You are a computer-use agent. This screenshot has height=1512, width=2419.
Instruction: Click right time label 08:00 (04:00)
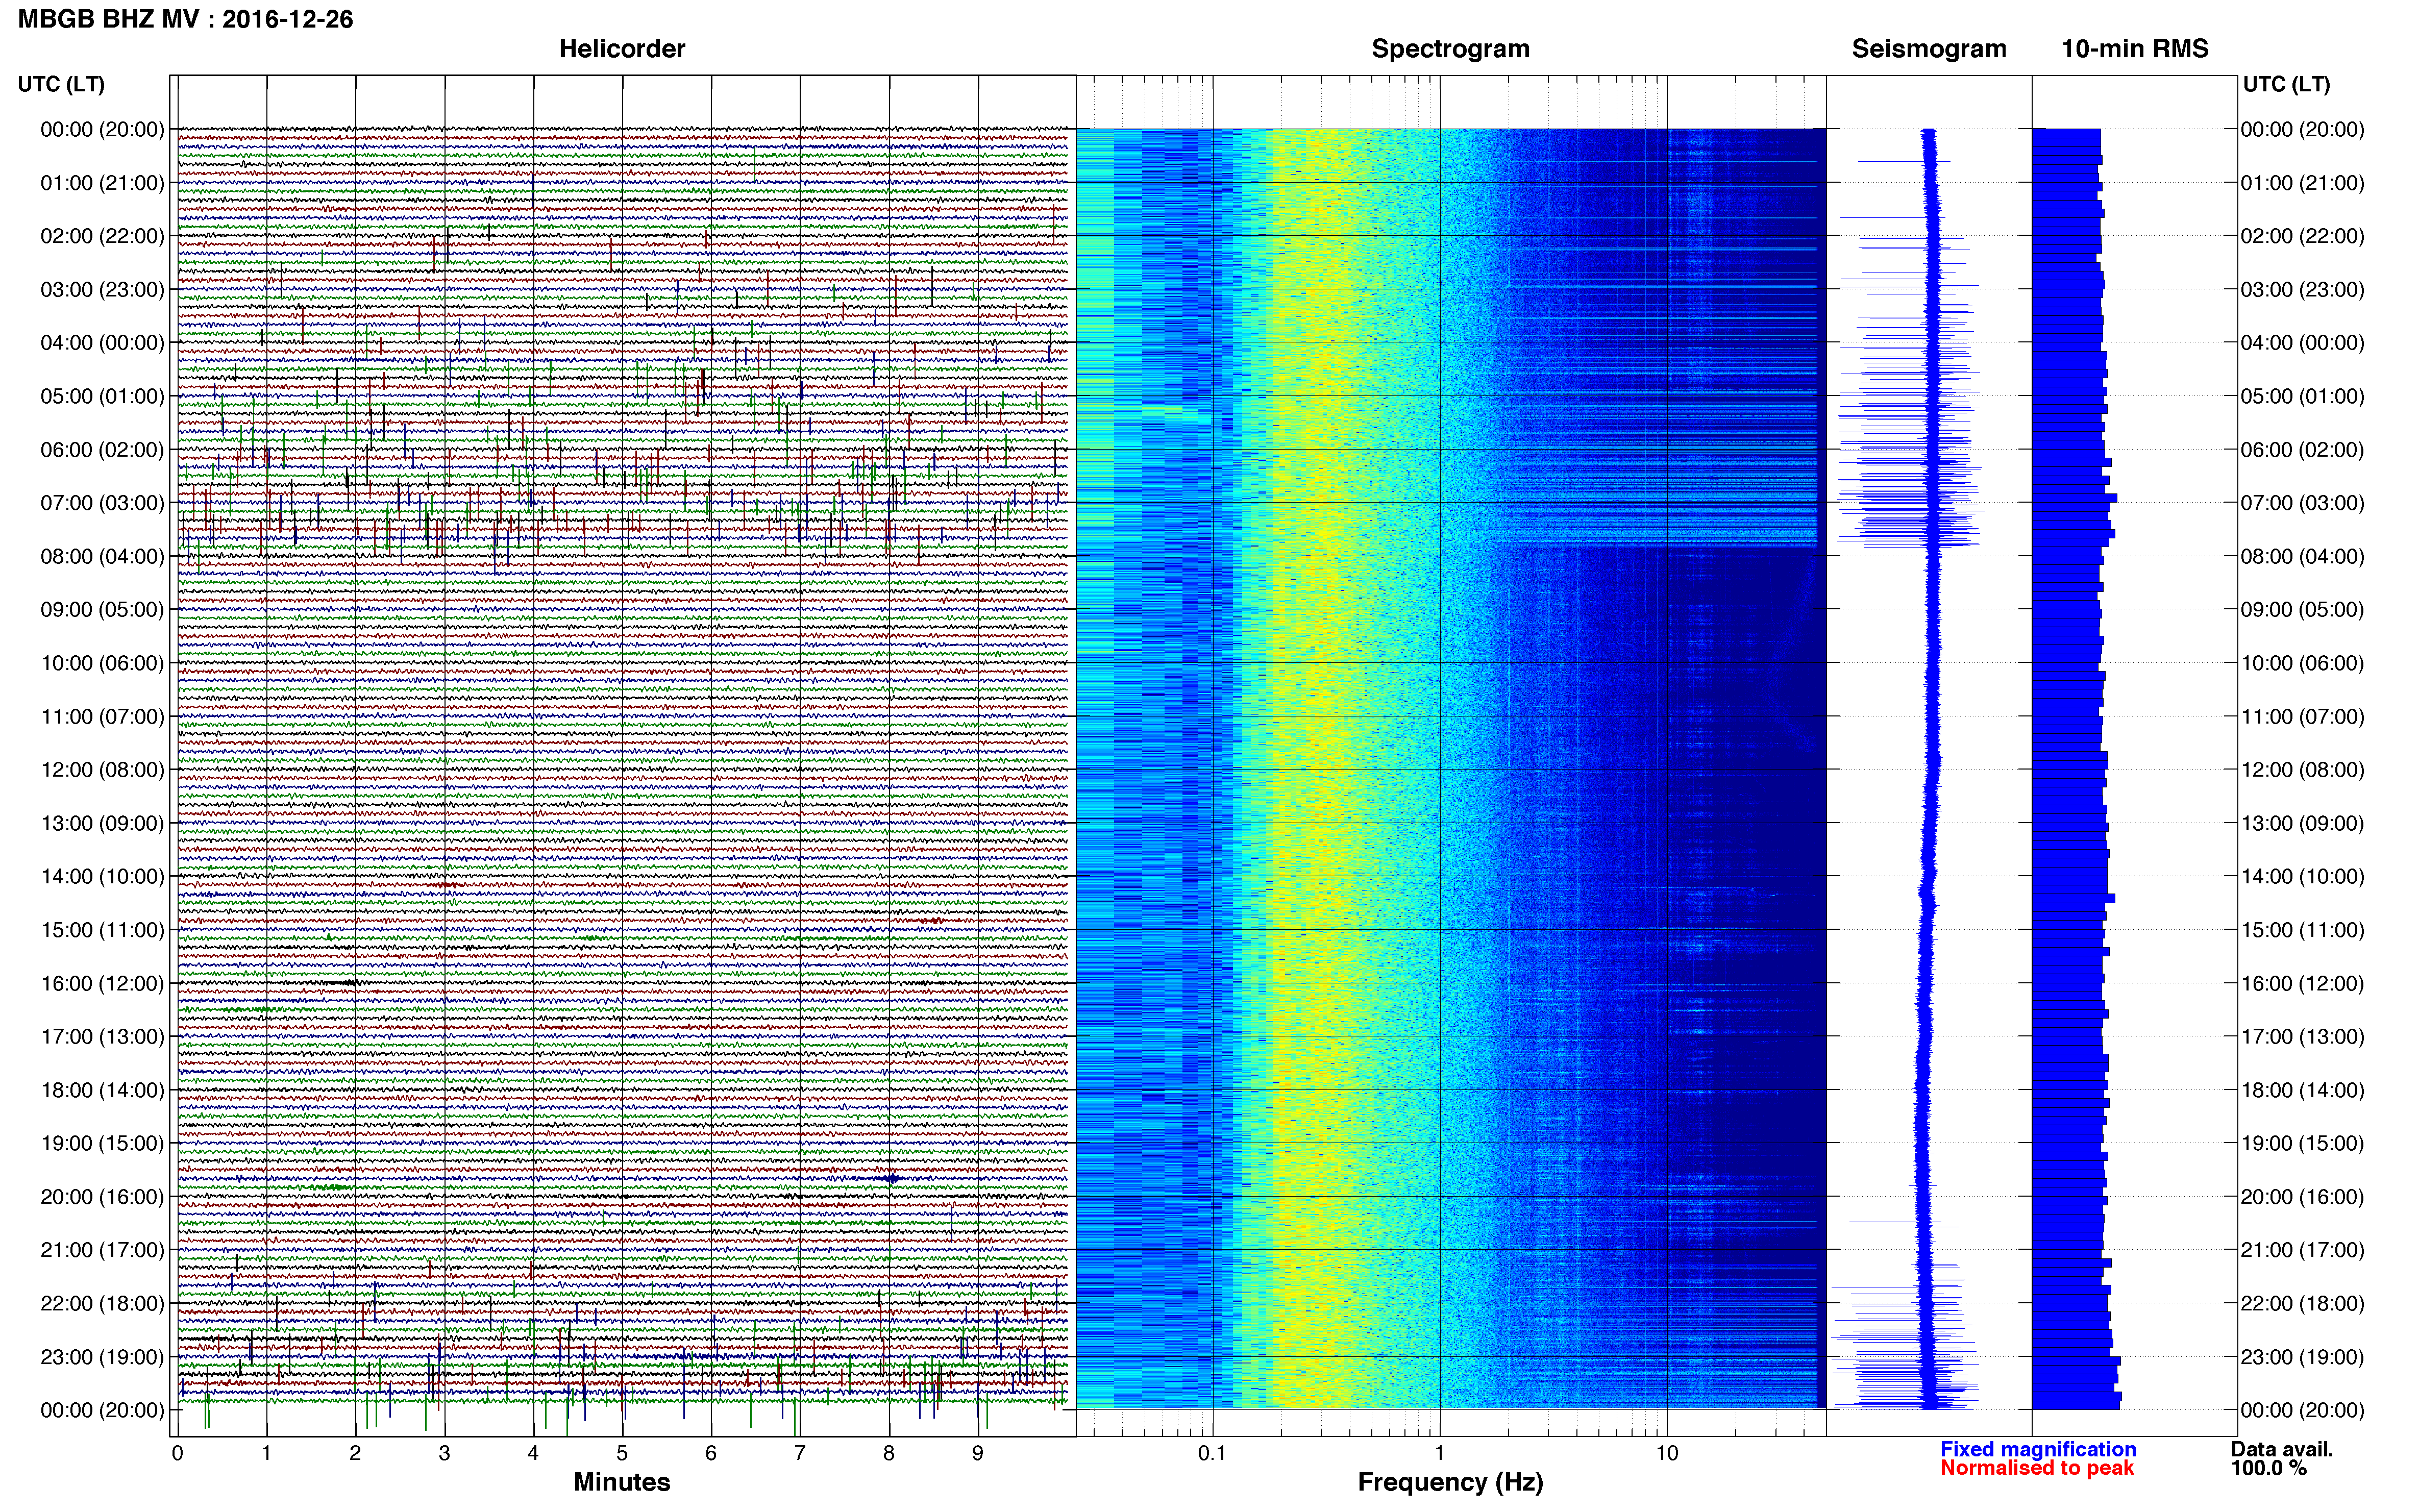[2302, 556]
